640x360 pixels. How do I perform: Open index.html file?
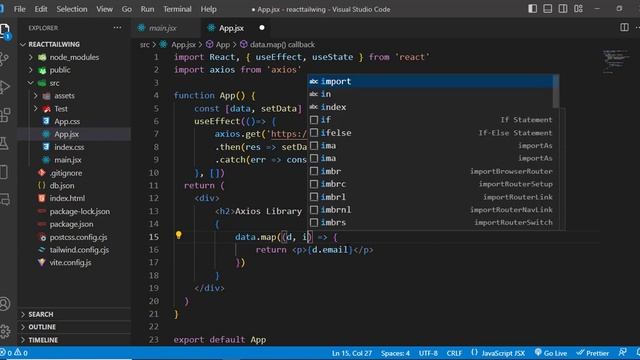tap(67, 198)
